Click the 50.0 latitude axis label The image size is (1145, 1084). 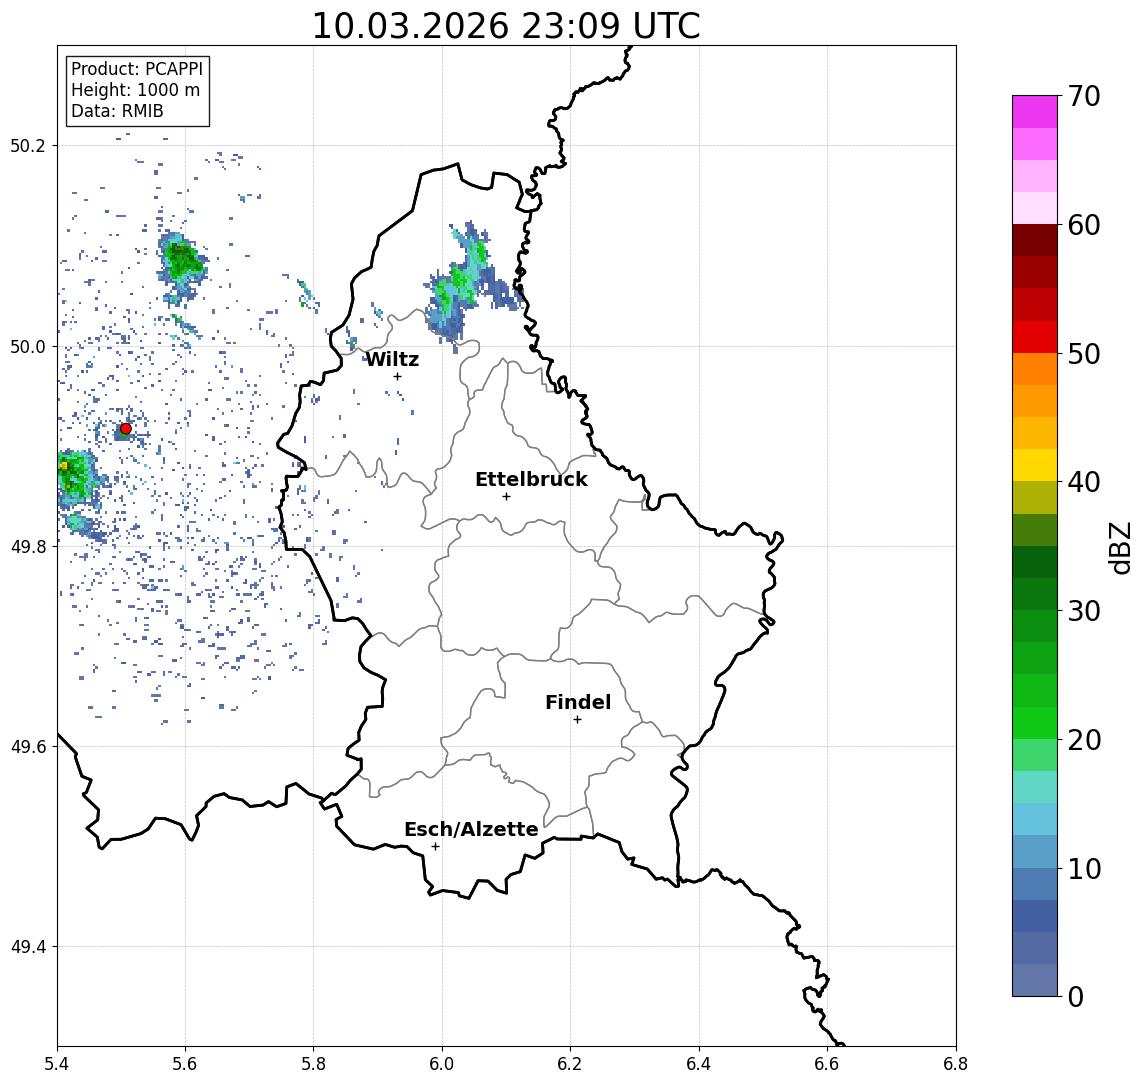(27, 347)
